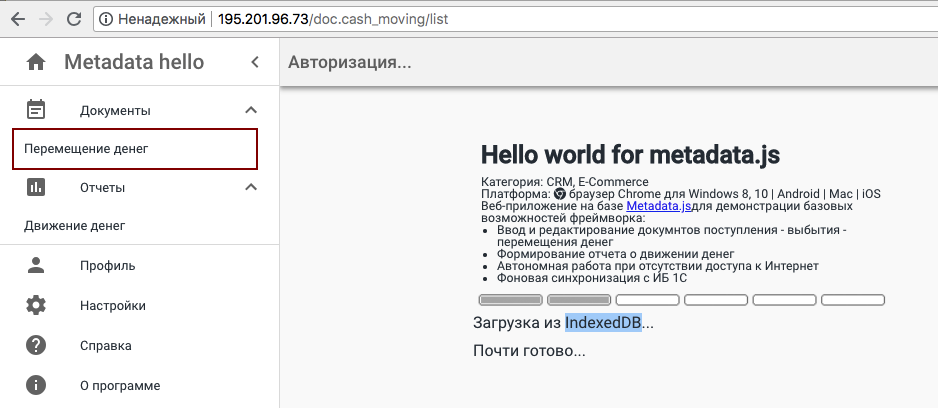Click the Справка question mark icon
938x408 pixels.
[36, 345]
